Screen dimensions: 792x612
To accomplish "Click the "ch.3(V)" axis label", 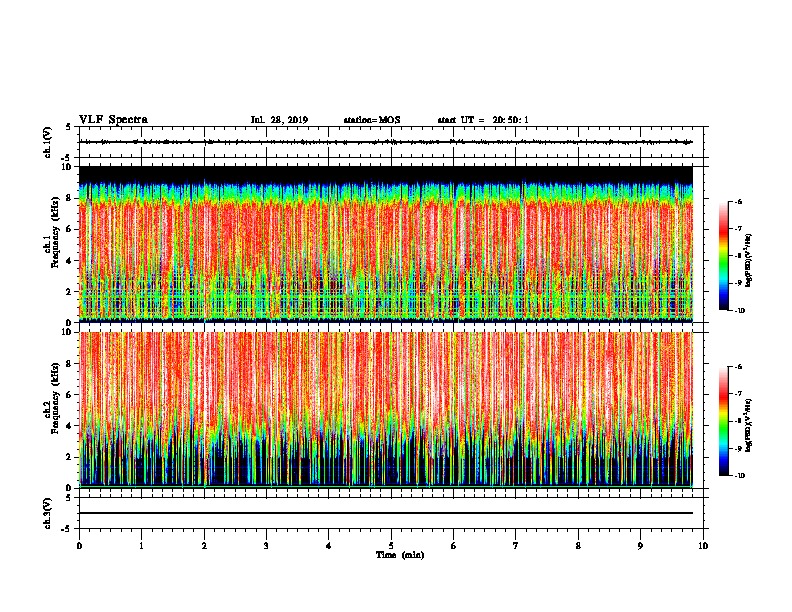I will tap(48, 513).
